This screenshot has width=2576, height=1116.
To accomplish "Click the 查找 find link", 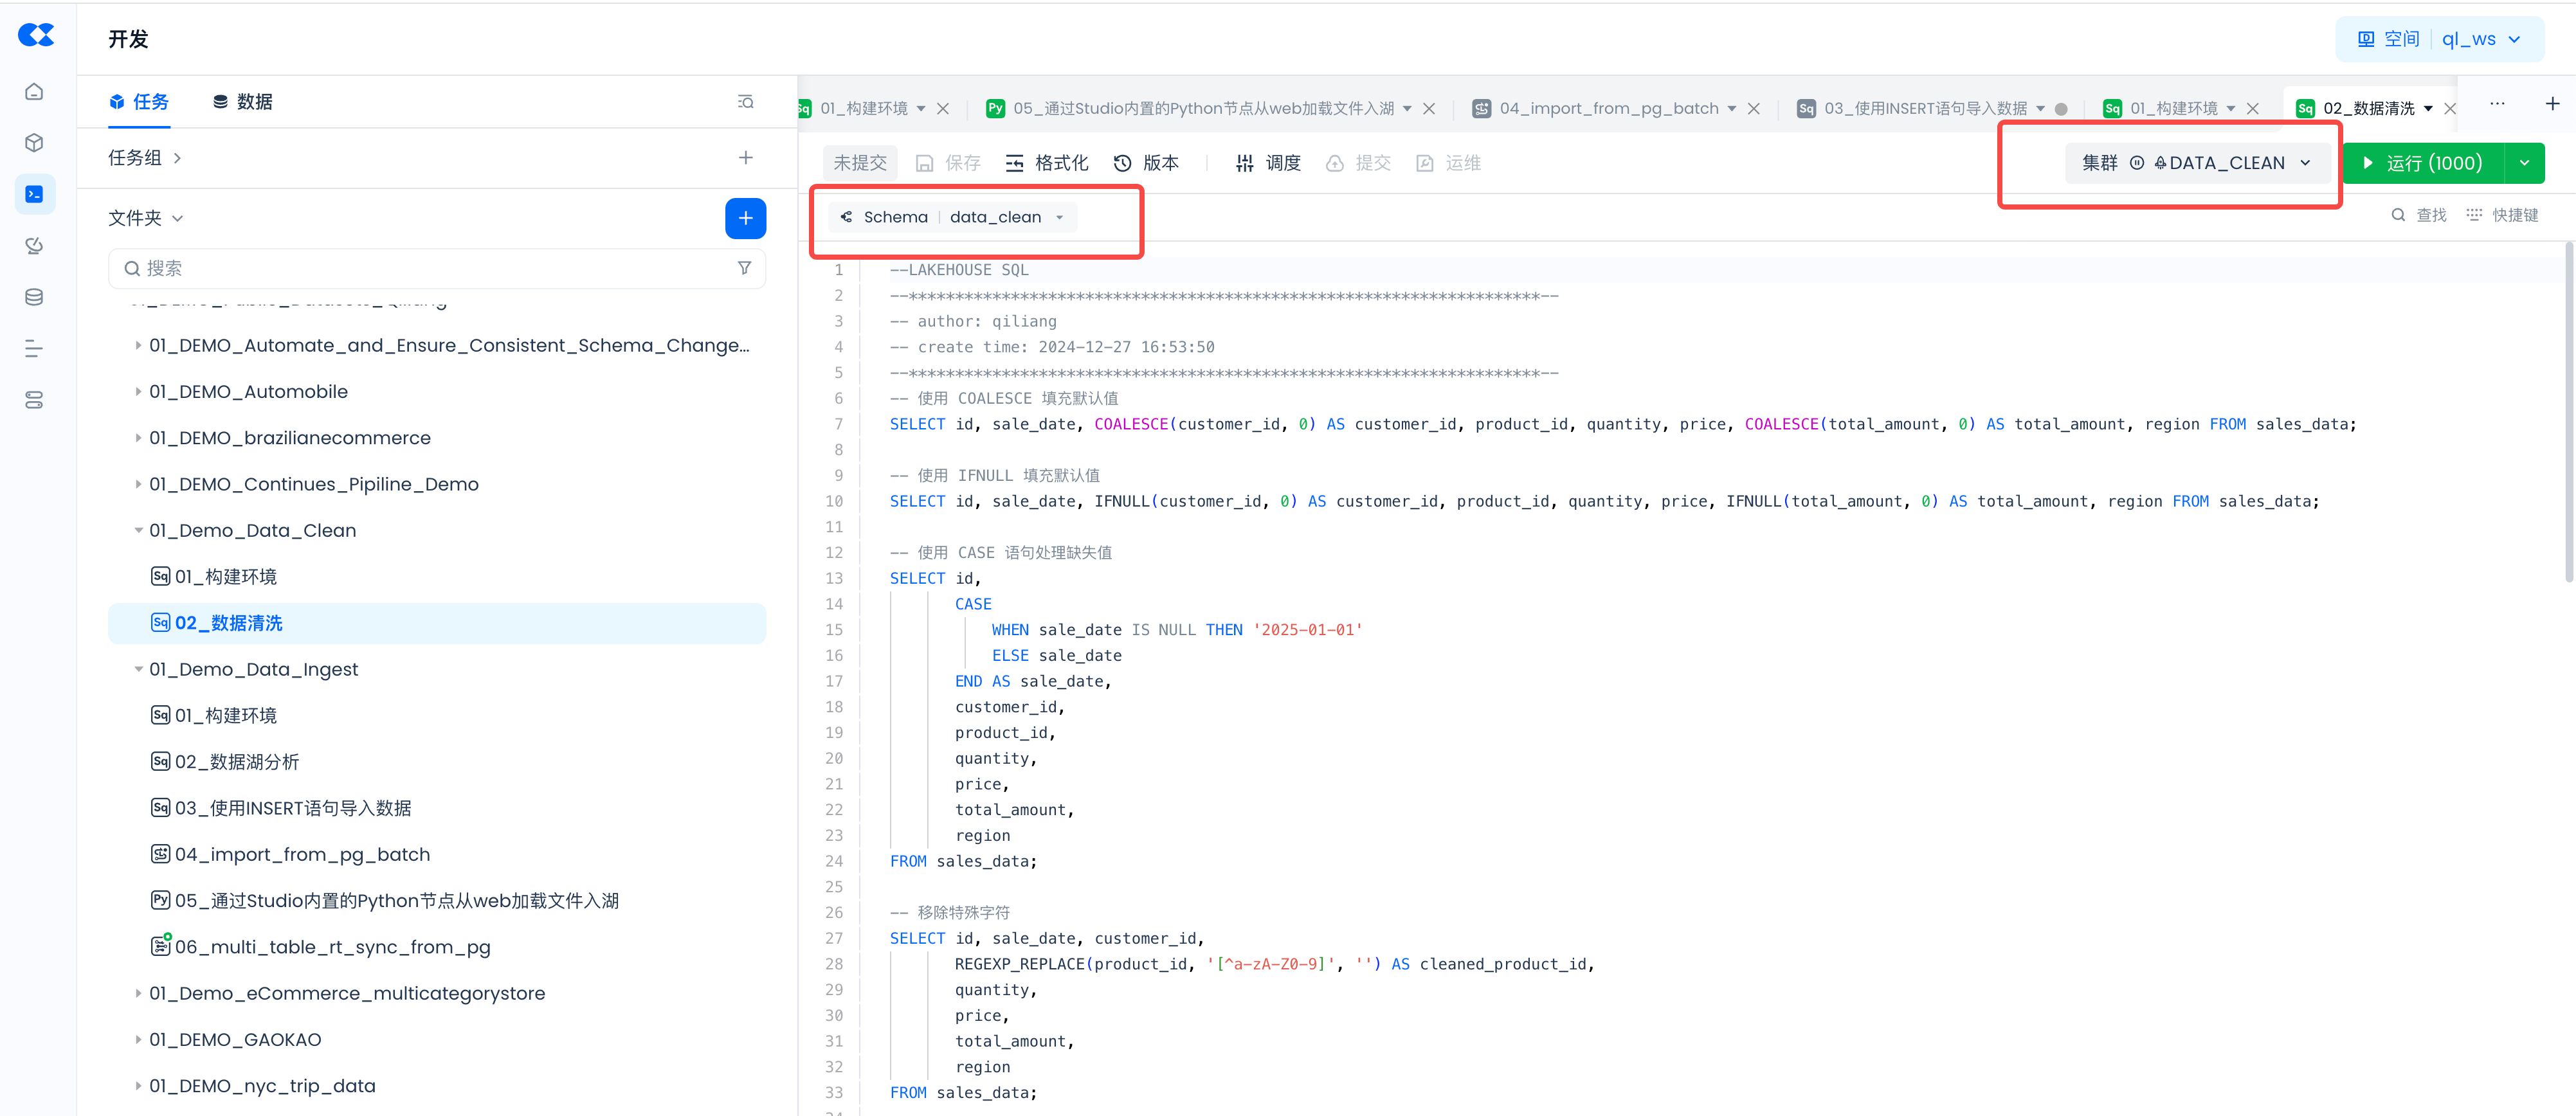I will 2419,215.
